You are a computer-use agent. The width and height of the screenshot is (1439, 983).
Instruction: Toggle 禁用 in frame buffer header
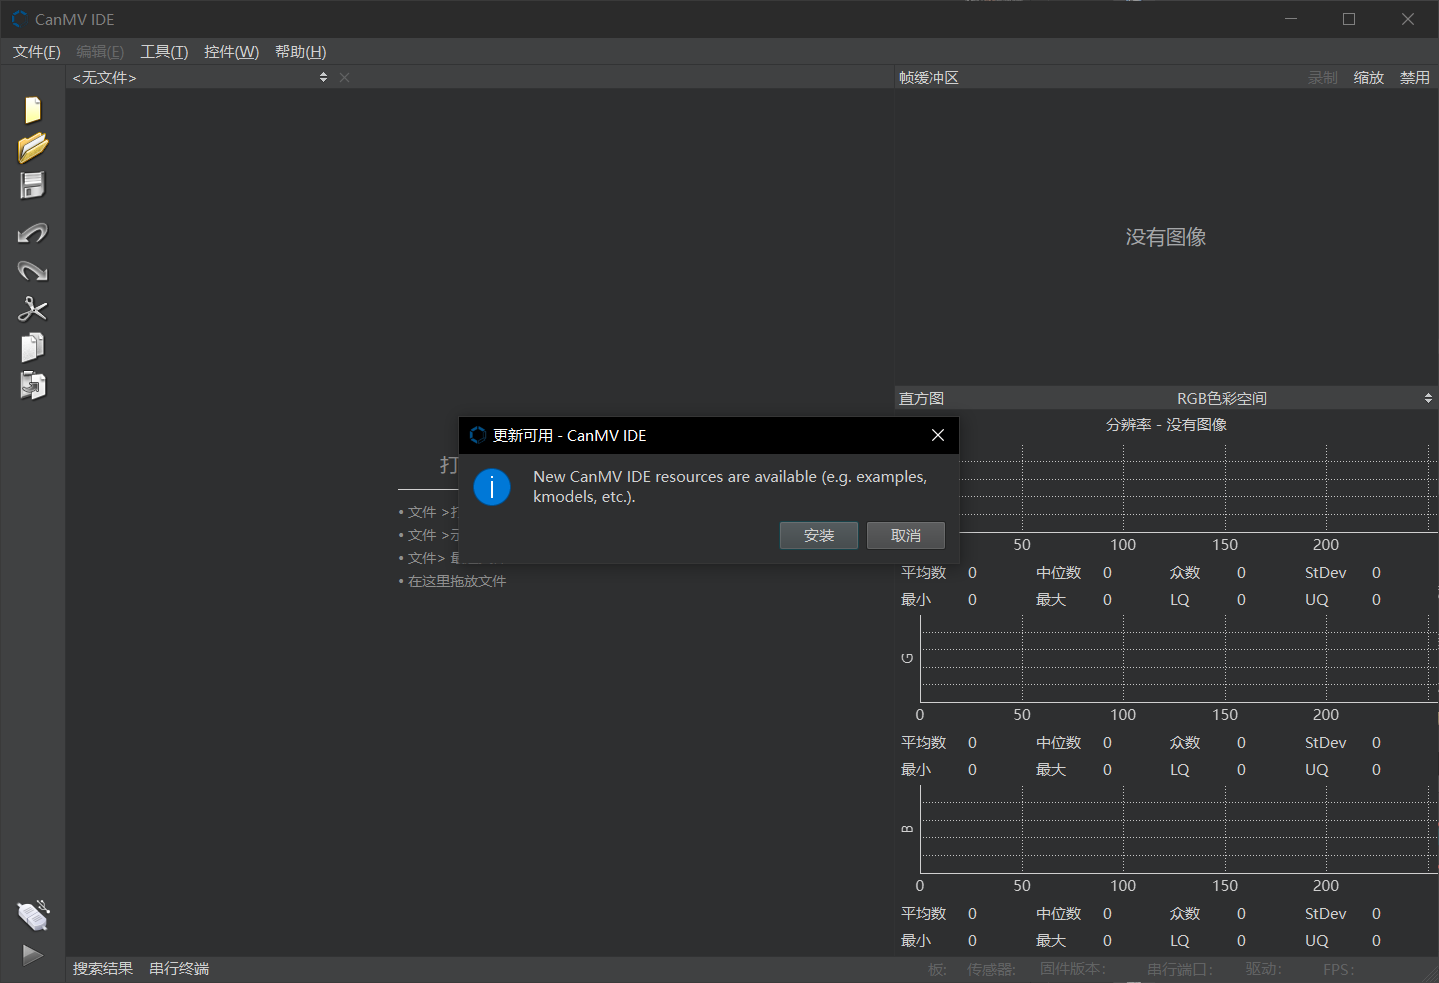tap(1414, 78)
